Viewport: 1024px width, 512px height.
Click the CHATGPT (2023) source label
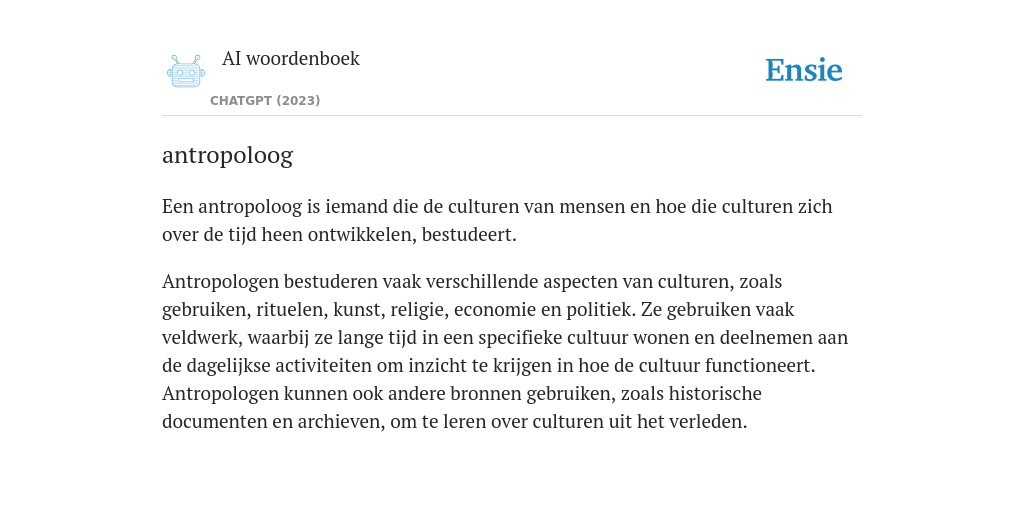click(x=265, y=101)
